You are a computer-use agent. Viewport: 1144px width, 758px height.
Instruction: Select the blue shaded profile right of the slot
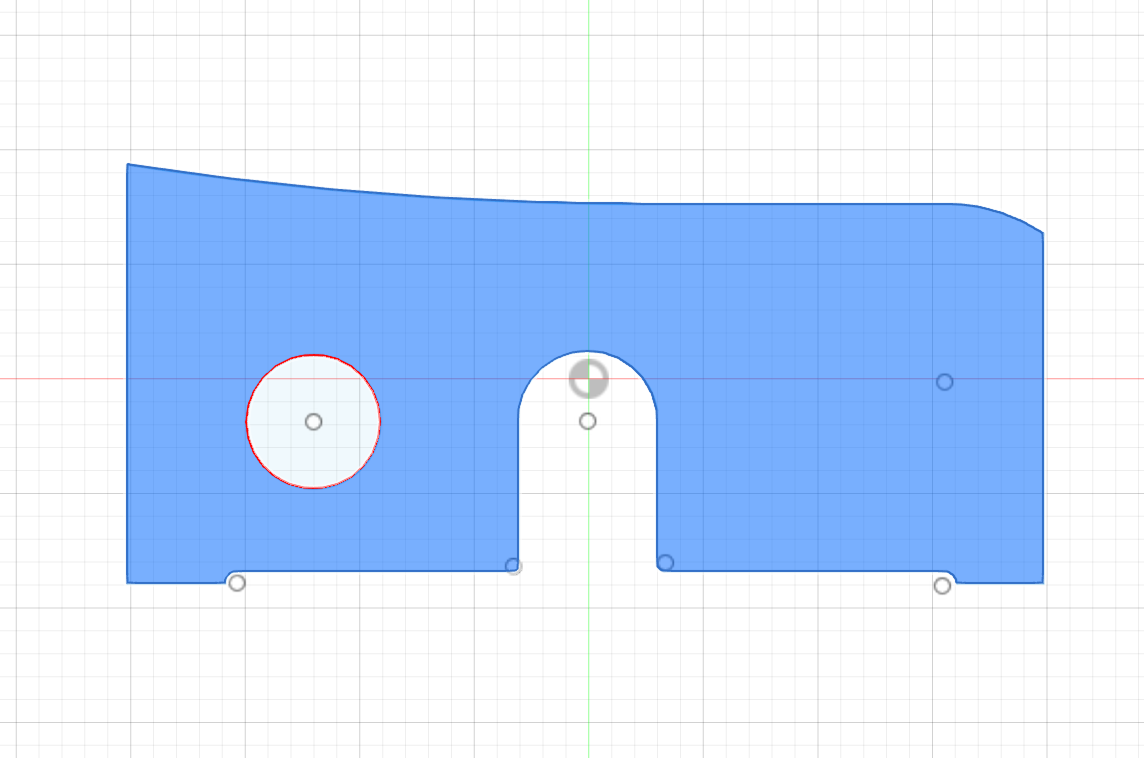point(820,450)
